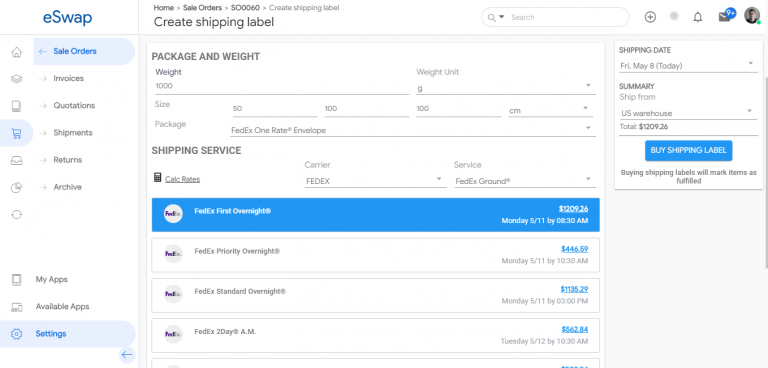The height and width of the screenshot is (368, 768).
Task: Click the Buy Shipping Label button
Action: point(688,150)
